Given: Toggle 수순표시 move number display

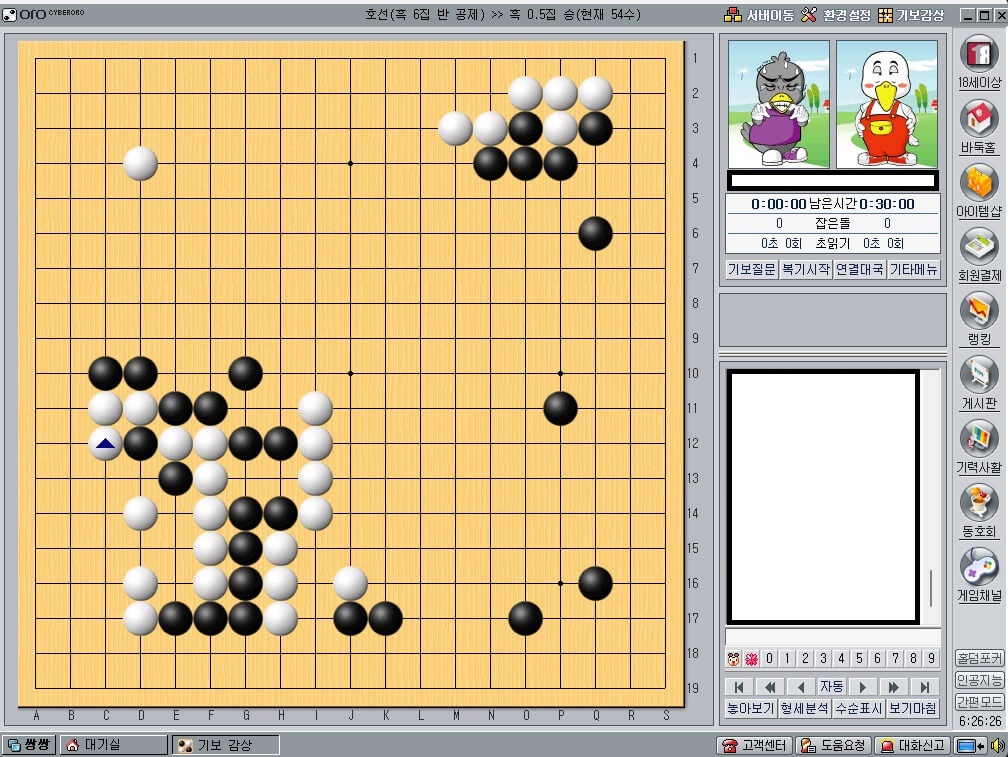Looking at the screenshot, I should [x=859, y=708].
